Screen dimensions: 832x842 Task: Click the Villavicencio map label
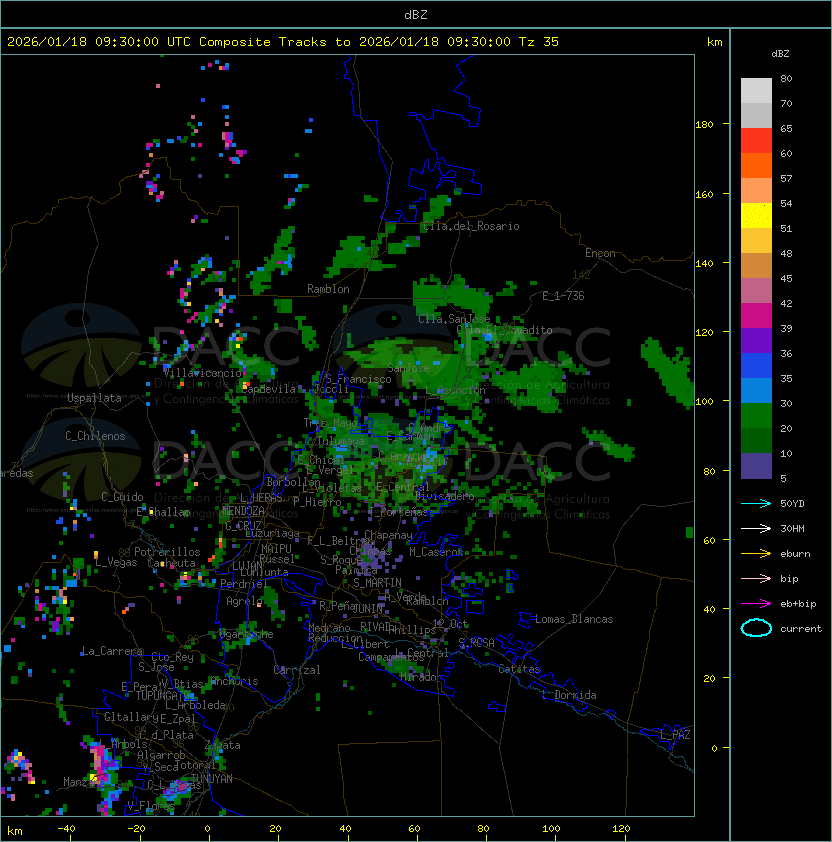(202, 373)
